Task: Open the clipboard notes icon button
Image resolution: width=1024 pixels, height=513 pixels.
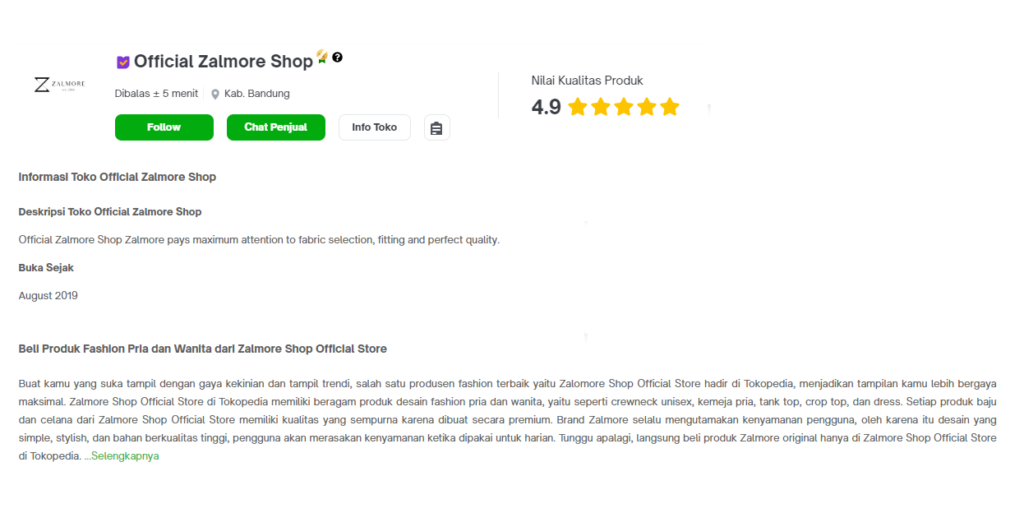Action: click(437, 128)
